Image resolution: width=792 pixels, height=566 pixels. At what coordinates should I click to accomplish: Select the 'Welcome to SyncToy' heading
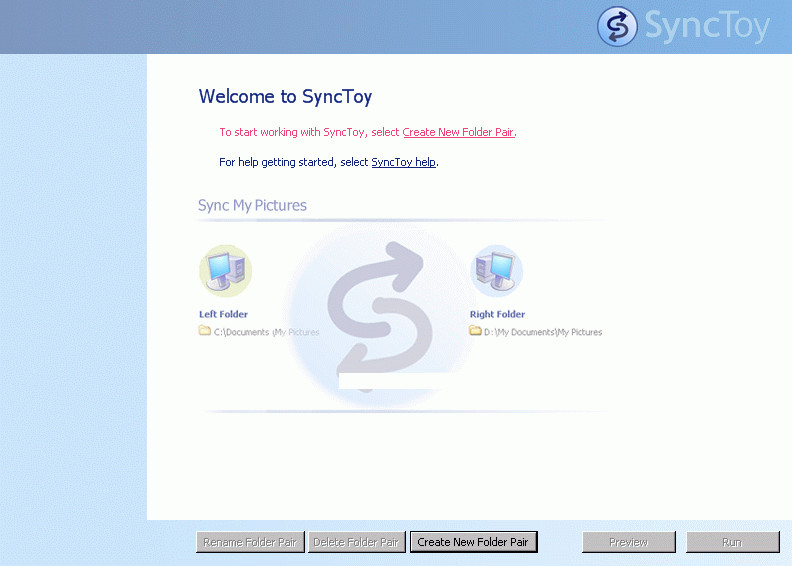tap(285, 96)
